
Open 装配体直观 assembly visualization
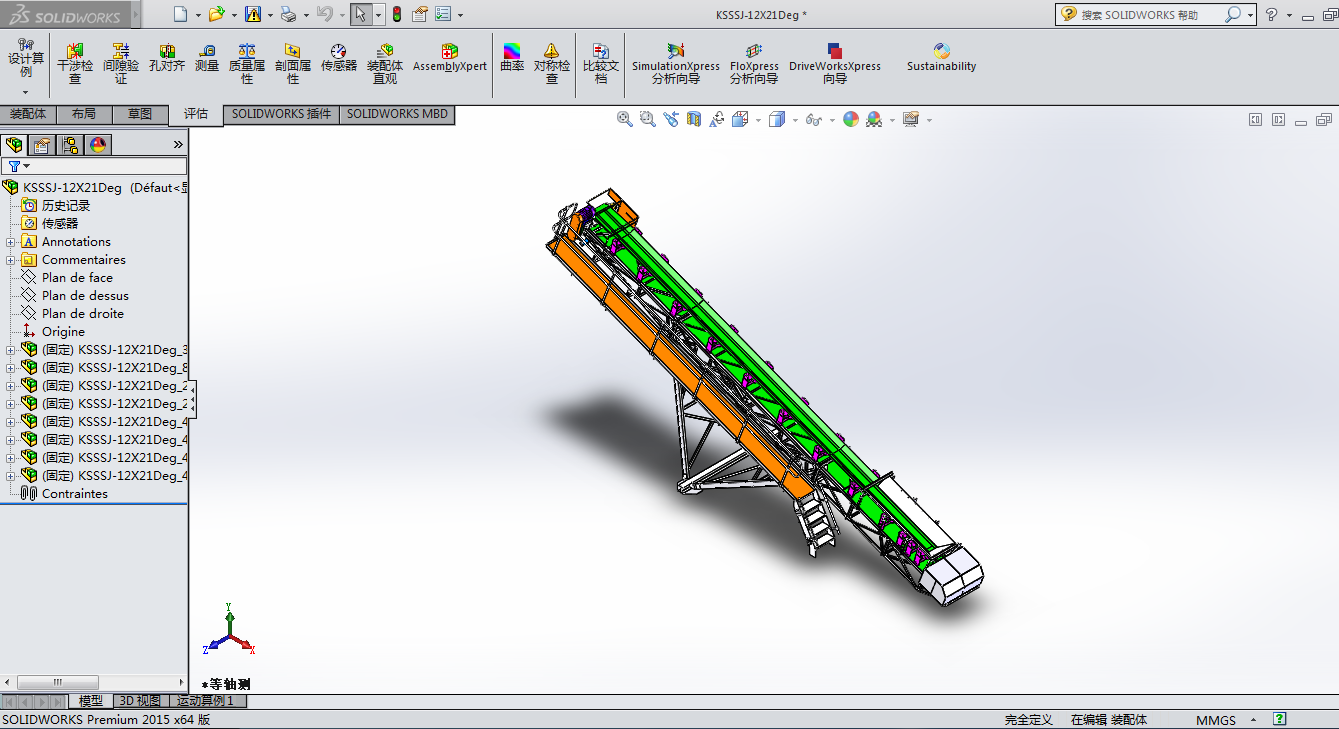(x=385, y=63)
